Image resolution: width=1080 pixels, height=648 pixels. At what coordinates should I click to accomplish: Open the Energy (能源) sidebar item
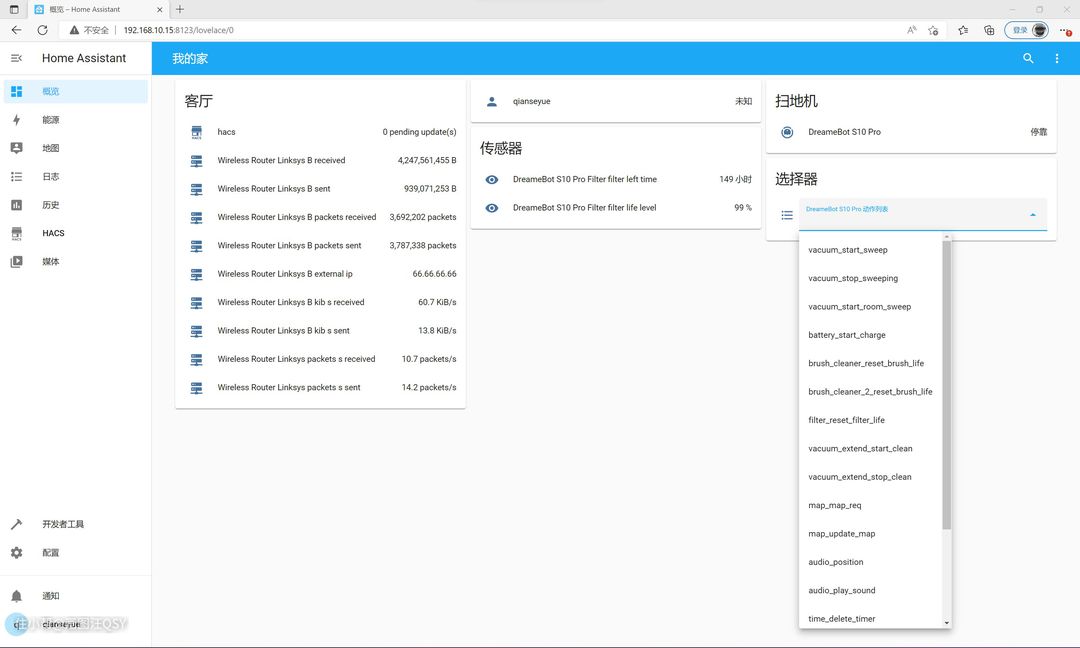tap(50, 120)
